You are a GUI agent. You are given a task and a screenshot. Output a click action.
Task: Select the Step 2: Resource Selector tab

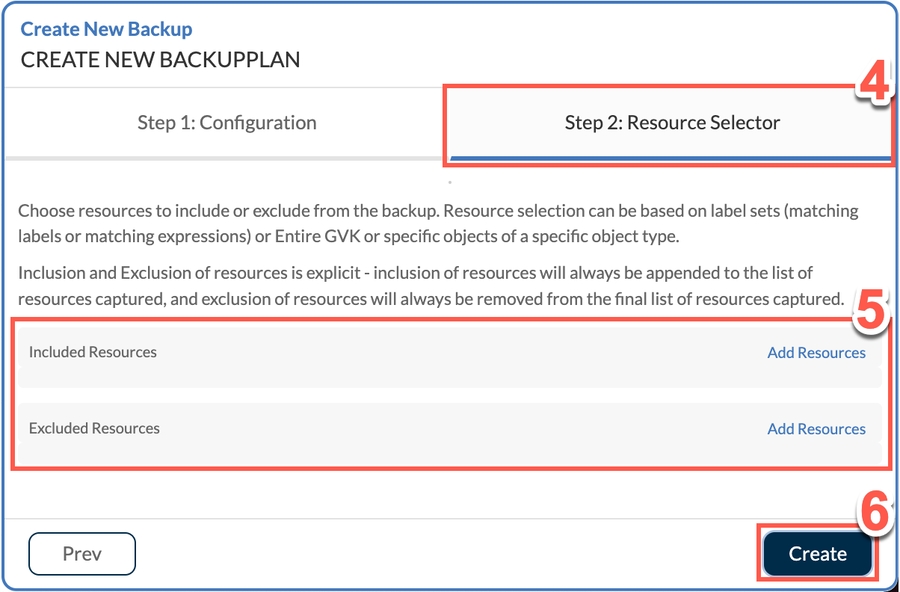pos(672,123)
